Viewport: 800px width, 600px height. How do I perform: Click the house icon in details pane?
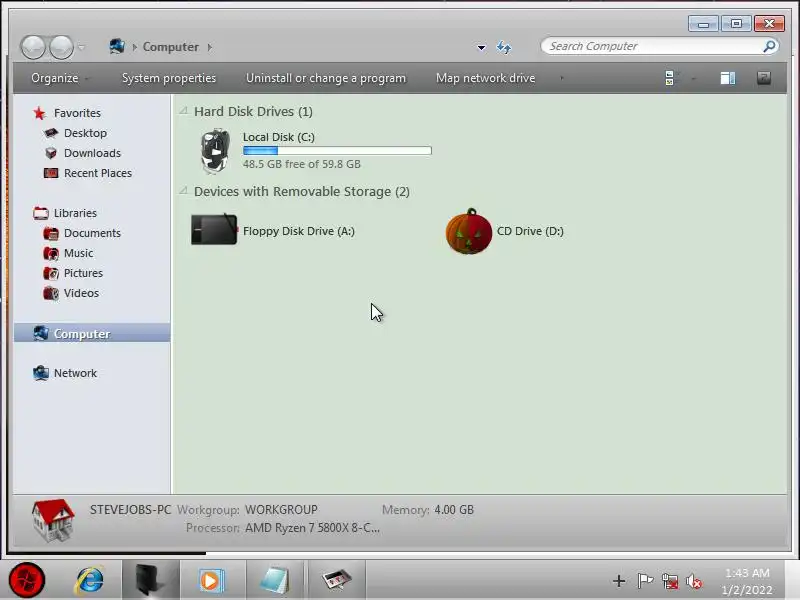coord(53,520)
